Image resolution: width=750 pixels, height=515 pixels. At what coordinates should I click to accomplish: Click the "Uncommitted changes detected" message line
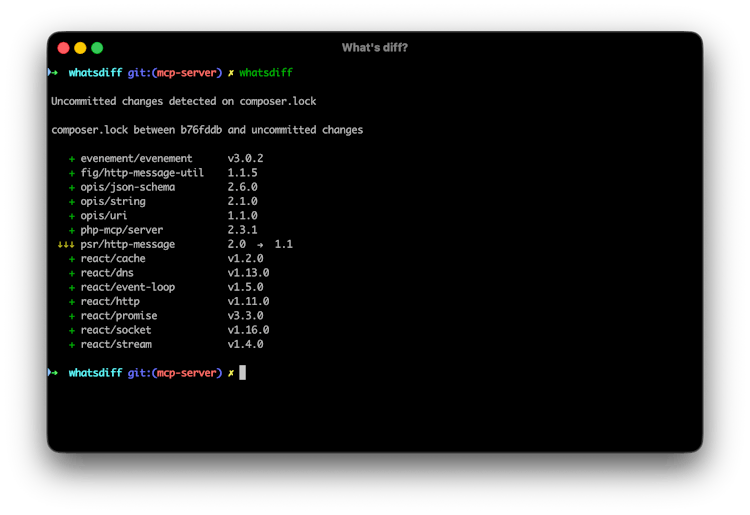tap(184, 101)
